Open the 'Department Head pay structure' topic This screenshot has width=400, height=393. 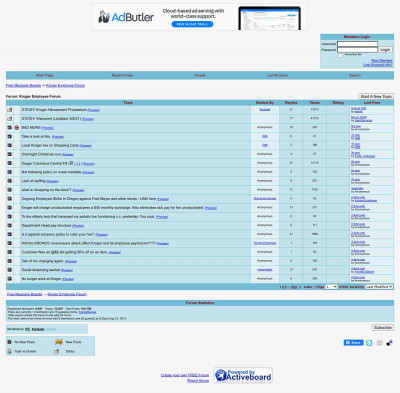[46, 225]
